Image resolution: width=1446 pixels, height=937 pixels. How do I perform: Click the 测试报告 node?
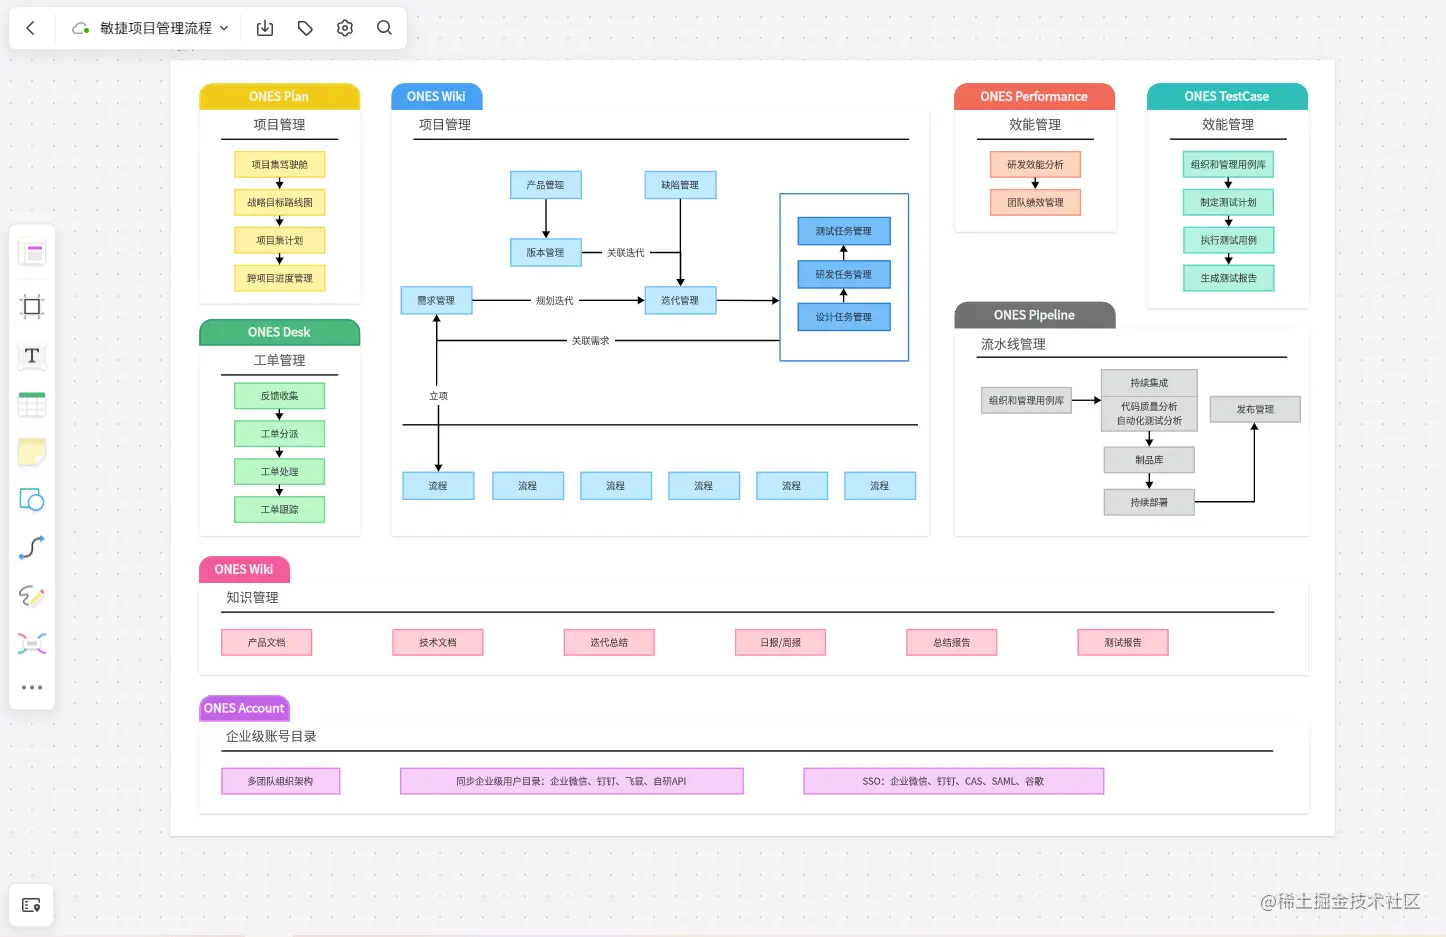click(x=1123, y=642)
